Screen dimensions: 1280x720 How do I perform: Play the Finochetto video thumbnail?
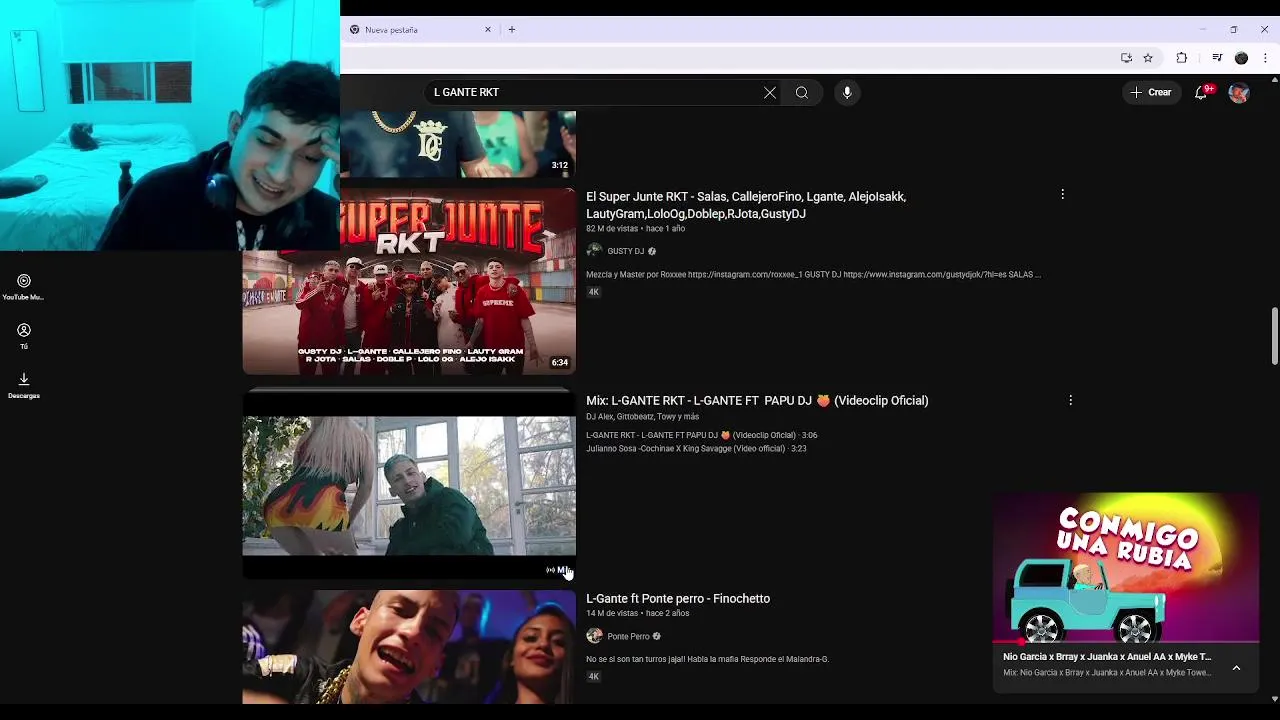(409, 647)
